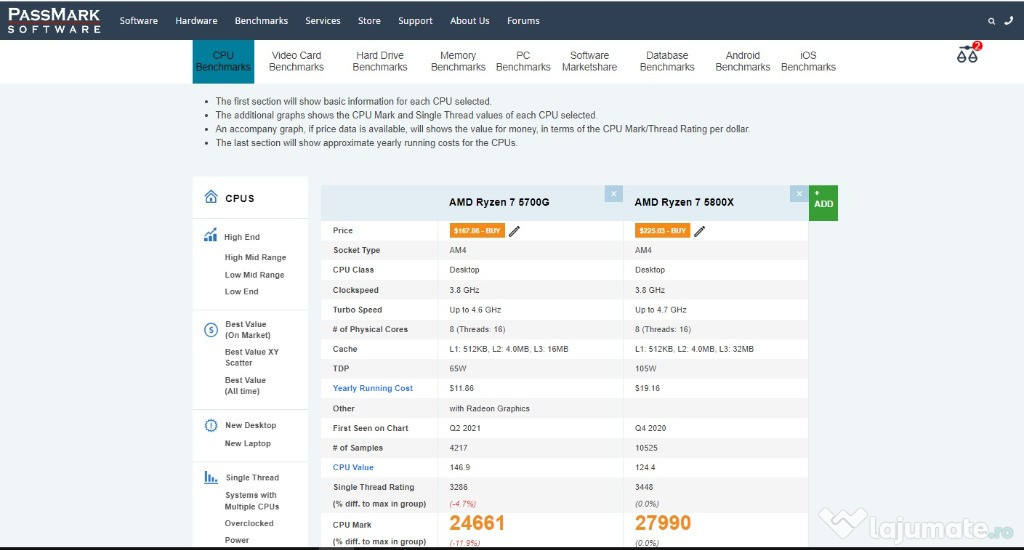Click the 10525 samples value

pos(646,448)
